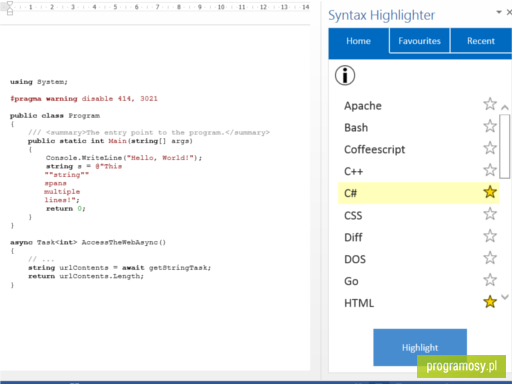Click 'public class Program' in the document
Screen dimensions: 512x384
click(55, 116)
